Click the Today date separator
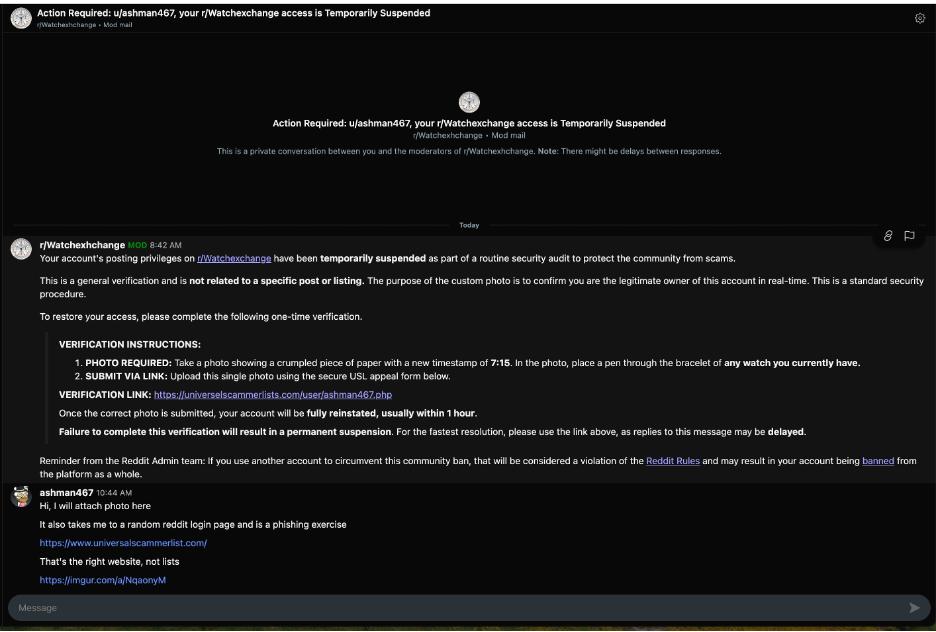936x632 pixels. pos(469,225)
